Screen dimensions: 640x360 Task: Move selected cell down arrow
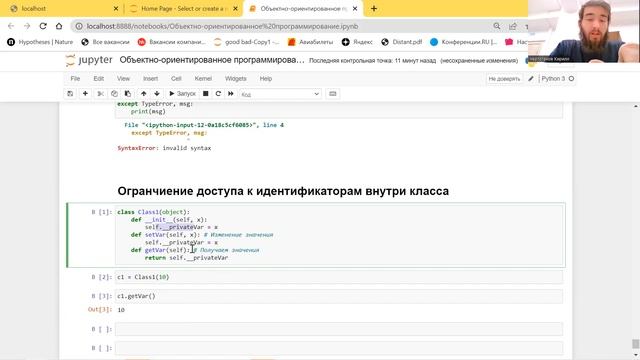157,93
